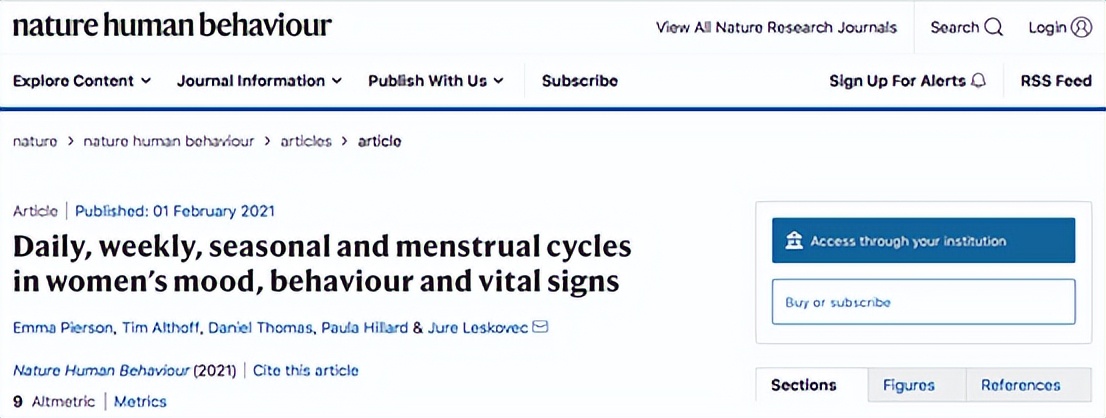Click the email envelope icon after Jure Leskovec
Screen dimensions: 1106x418
point(541,327)
